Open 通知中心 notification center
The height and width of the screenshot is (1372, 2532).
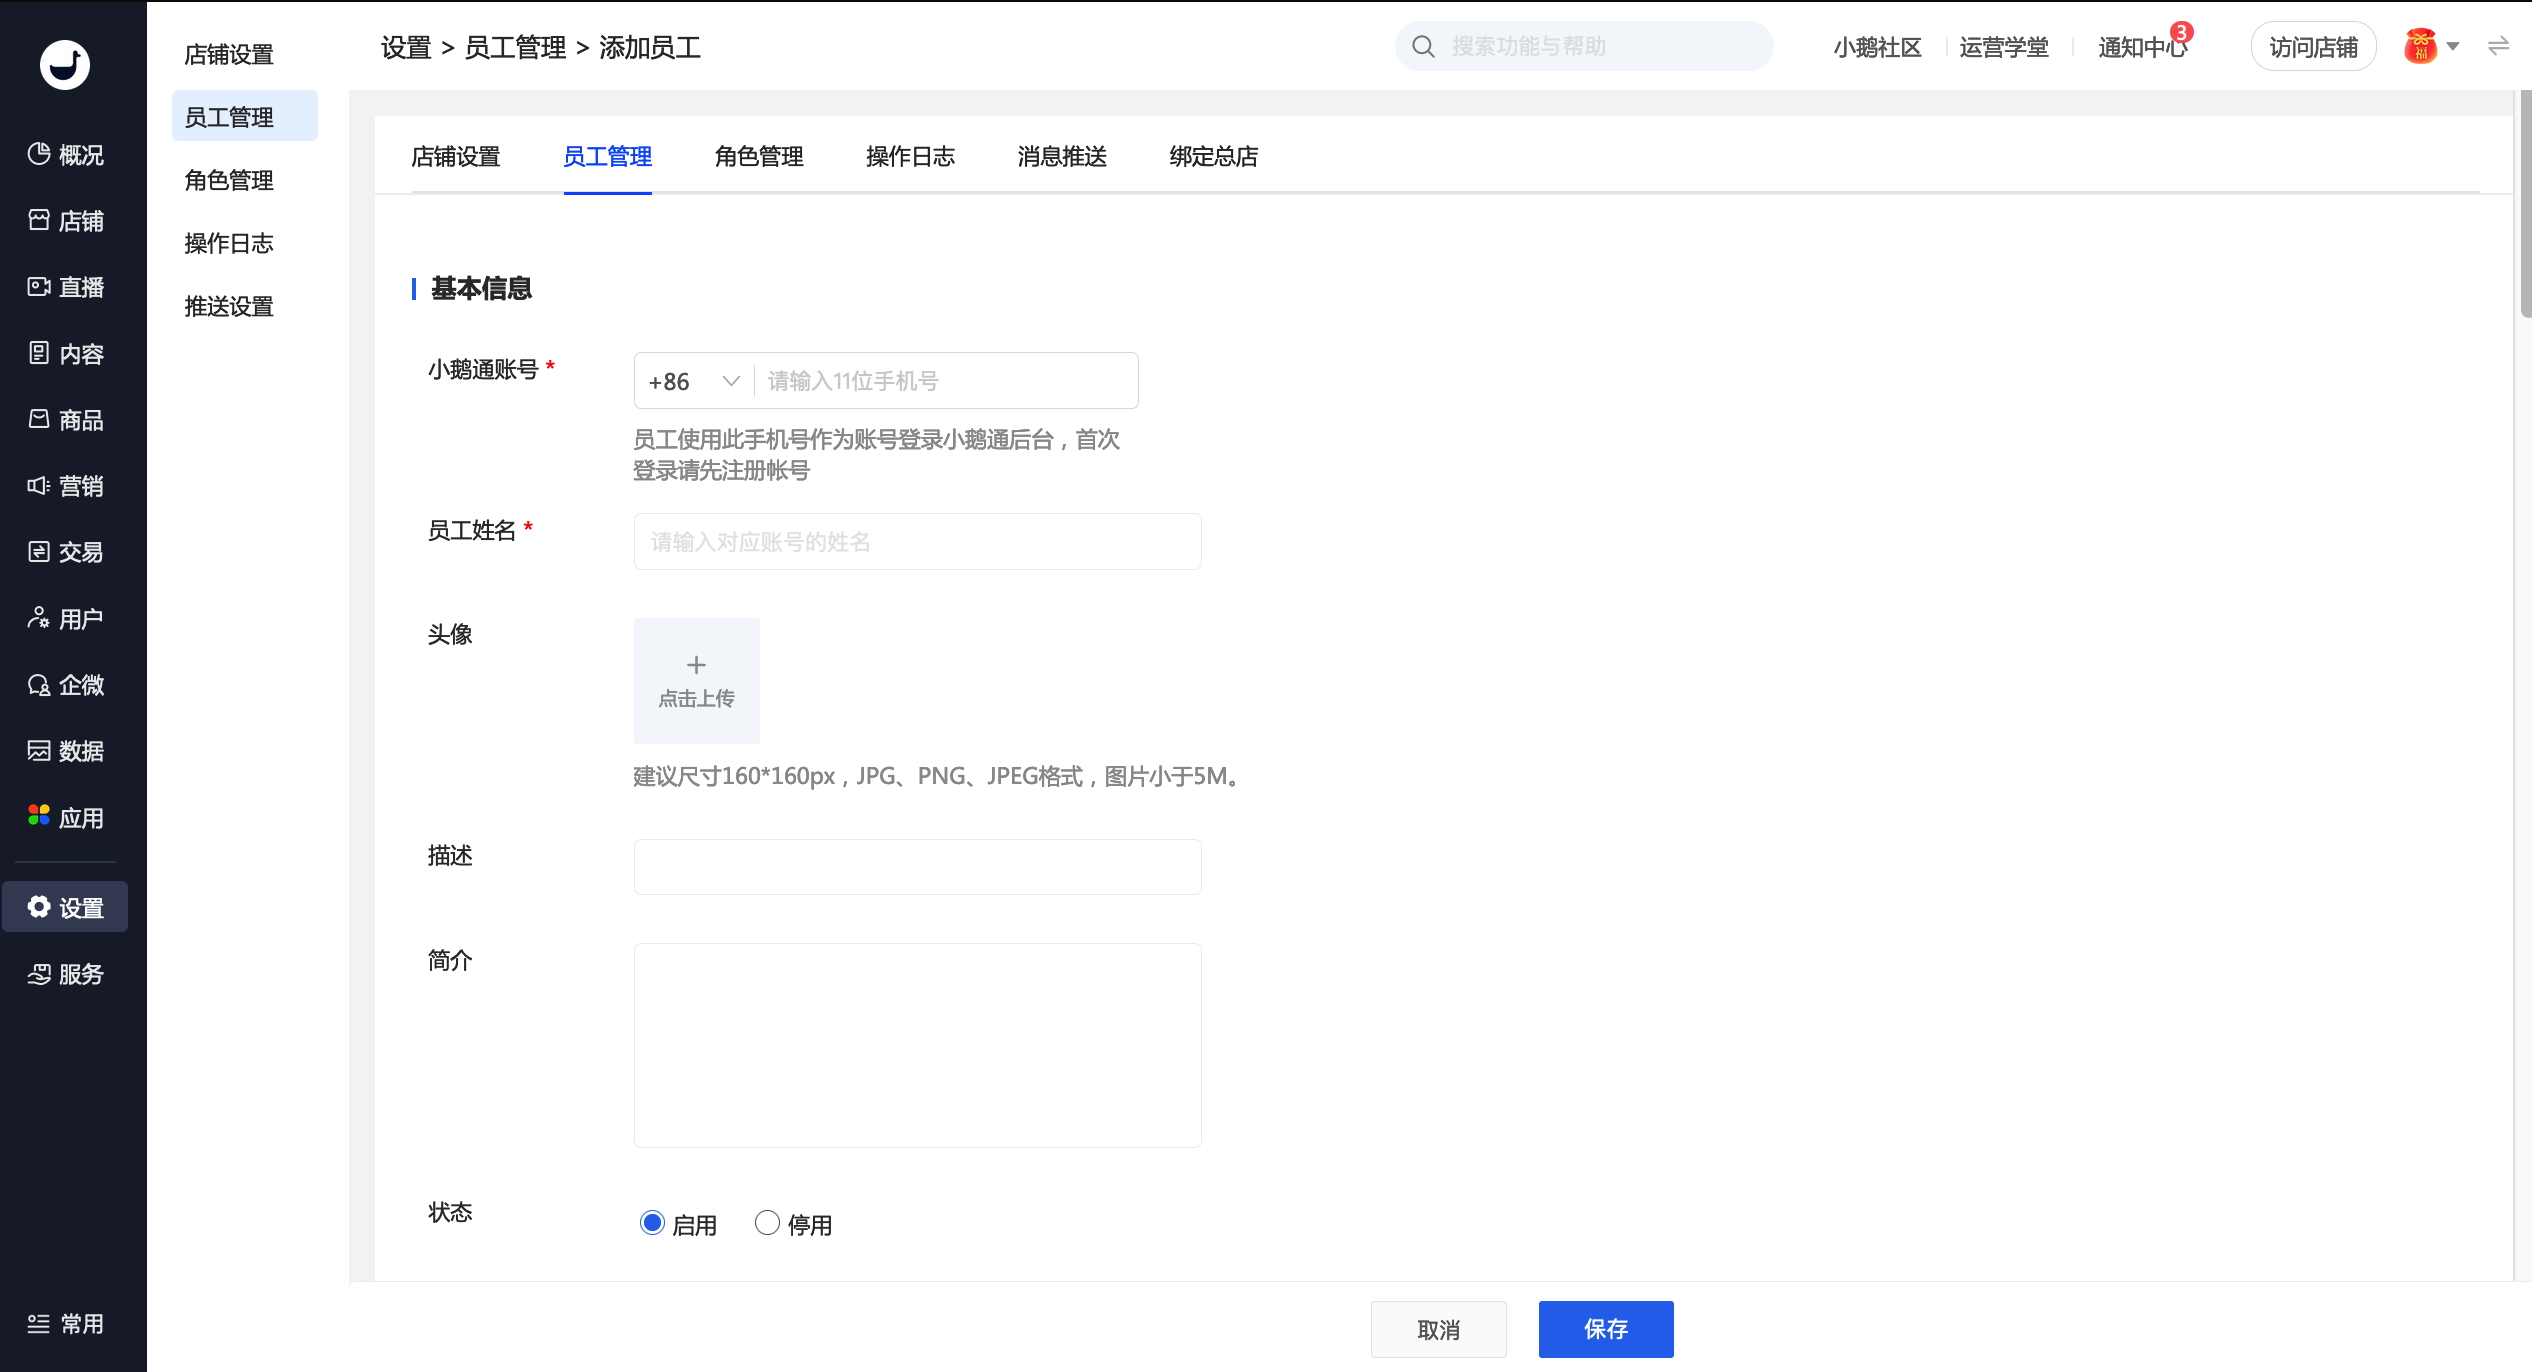click(x=2141, y=47)
